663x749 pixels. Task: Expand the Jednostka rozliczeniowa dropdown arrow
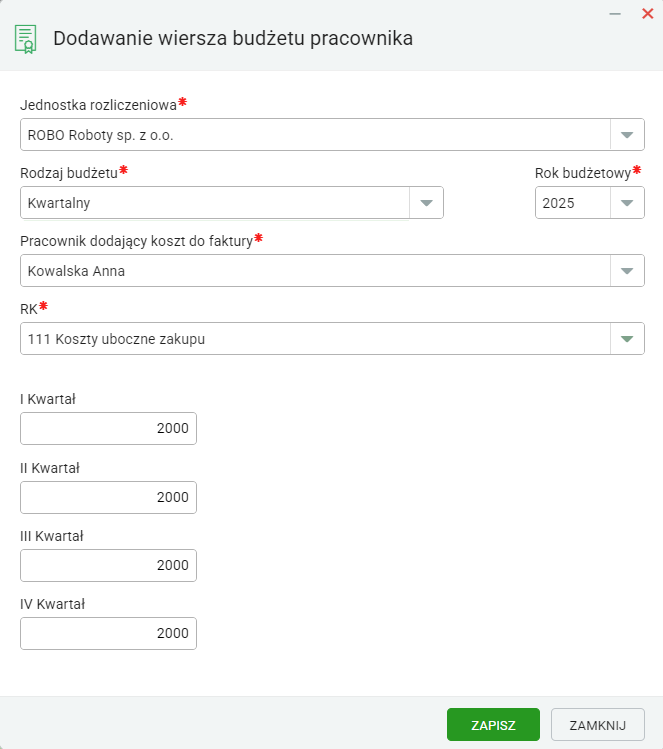coord(627,135)
